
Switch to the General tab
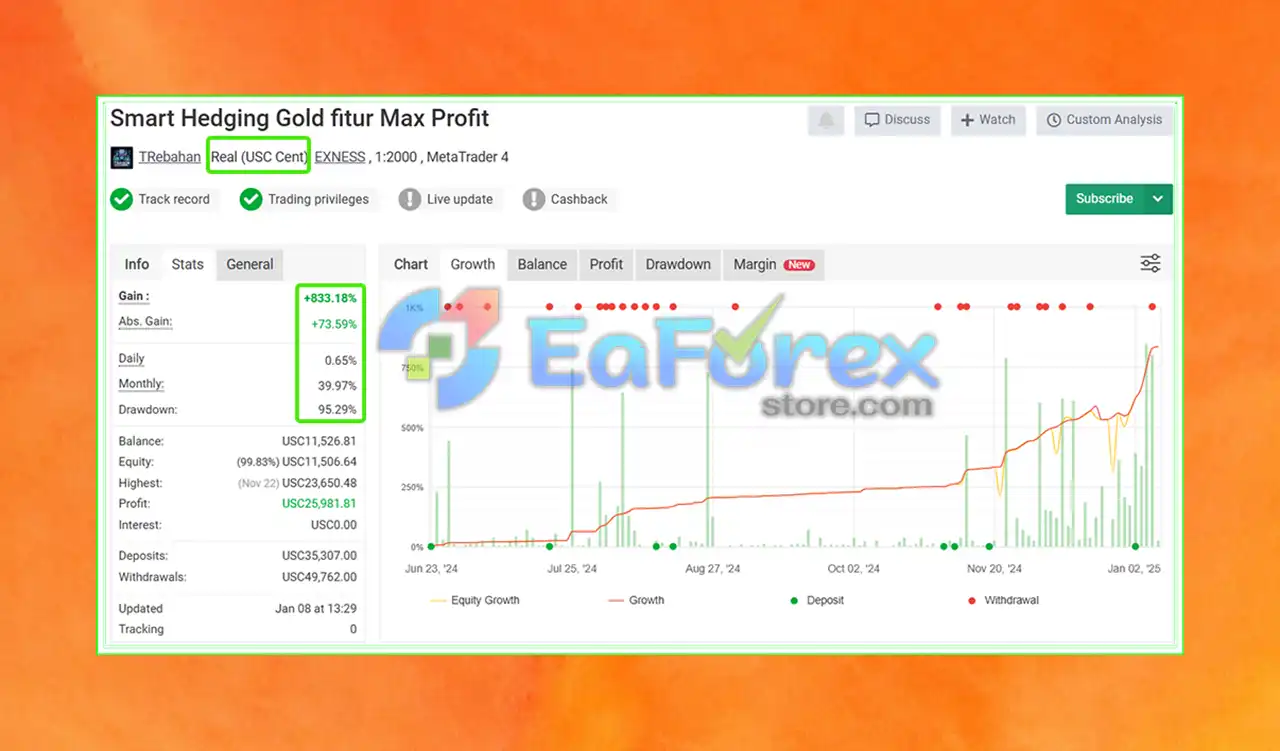(x=250, y=264)
